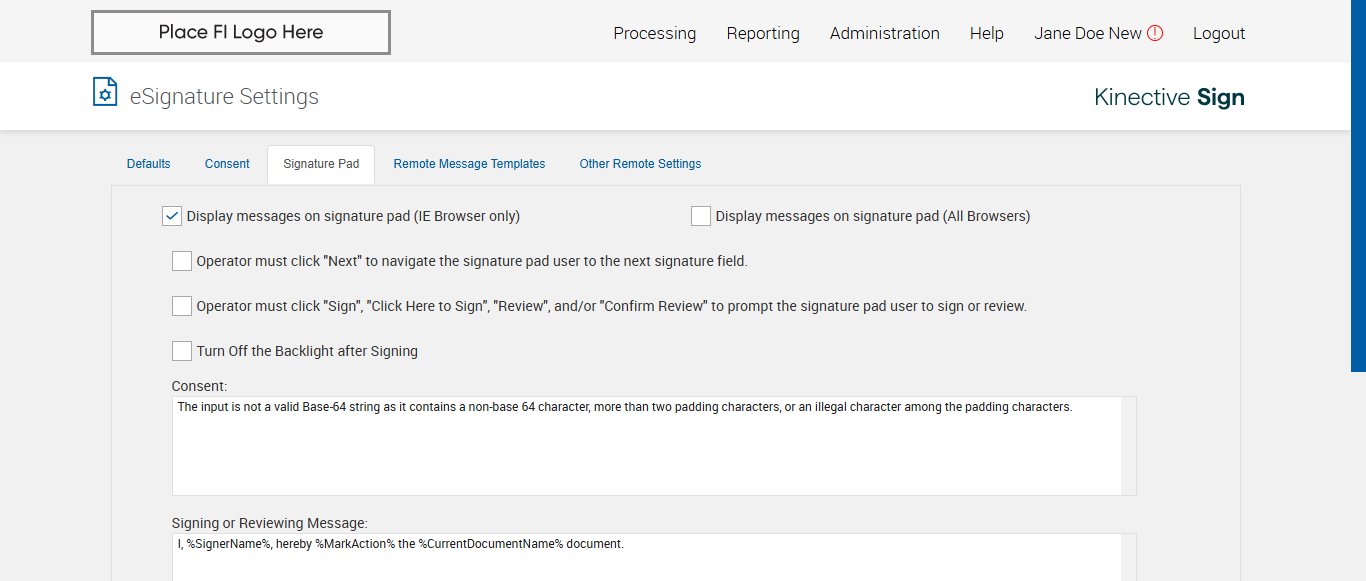
Task: Click the Jane Doe New user link
Action: coord(1087,33)
